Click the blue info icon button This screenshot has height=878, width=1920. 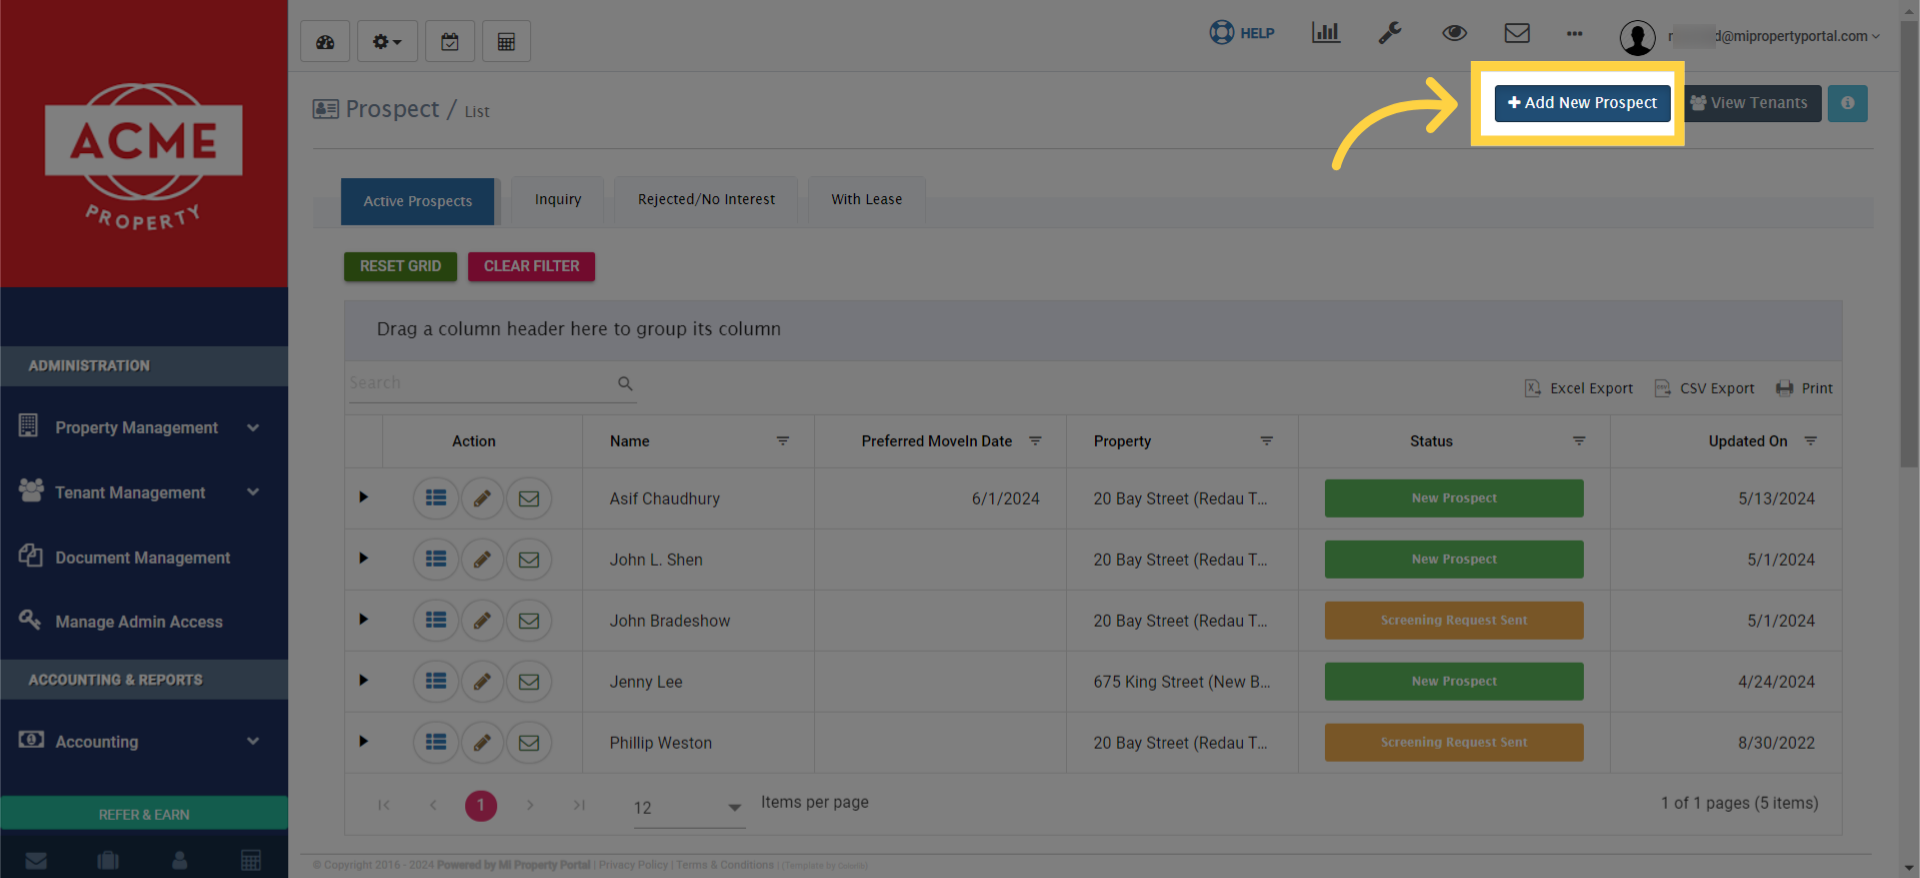pos(1848,103)
